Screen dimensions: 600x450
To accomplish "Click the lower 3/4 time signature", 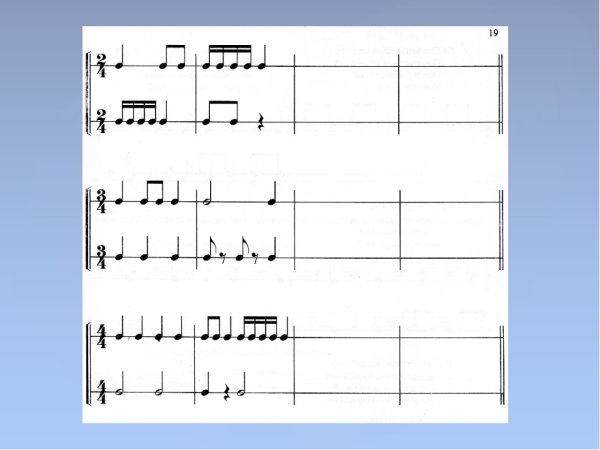I will (101, 257).
